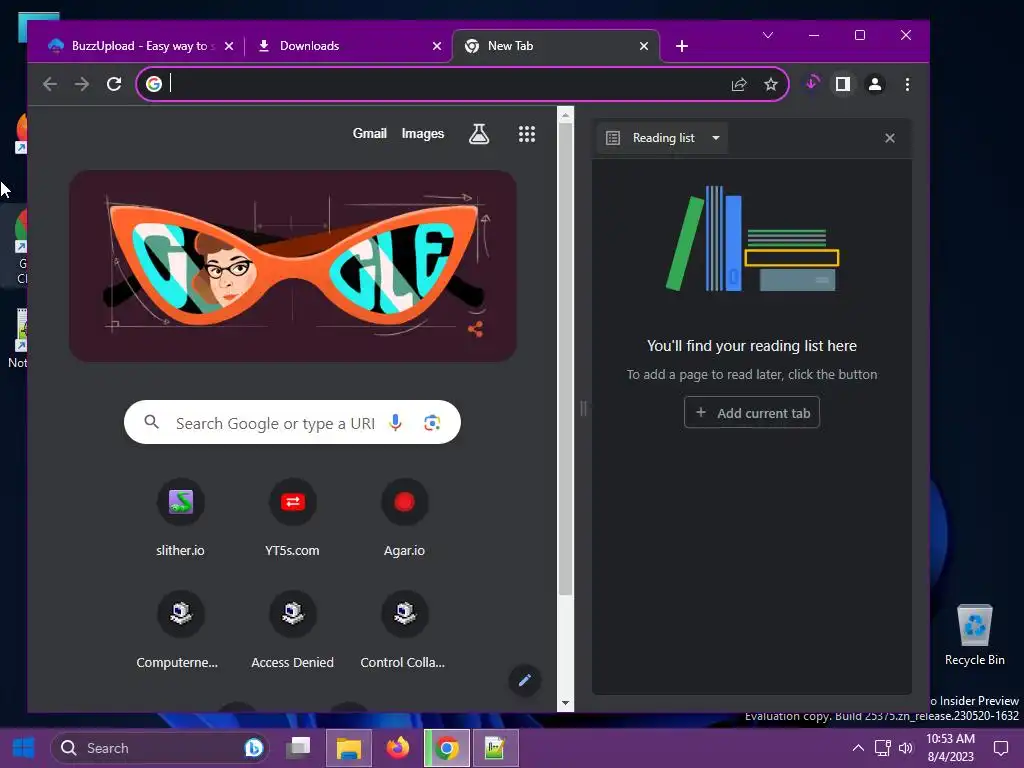Image resolution: width=1024 pixels, height=768 pixels.
Task: Open the Chrome three-dot menu
Action: pos(907,84)
